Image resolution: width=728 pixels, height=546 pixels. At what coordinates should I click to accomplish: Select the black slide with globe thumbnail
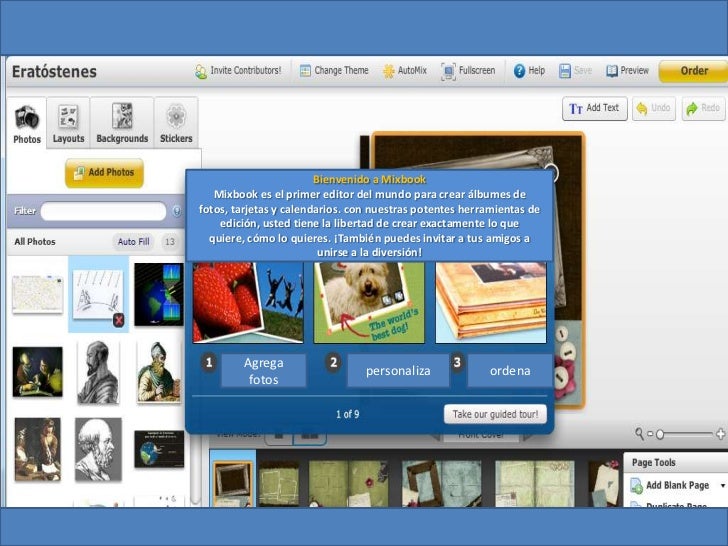[159, 449]
